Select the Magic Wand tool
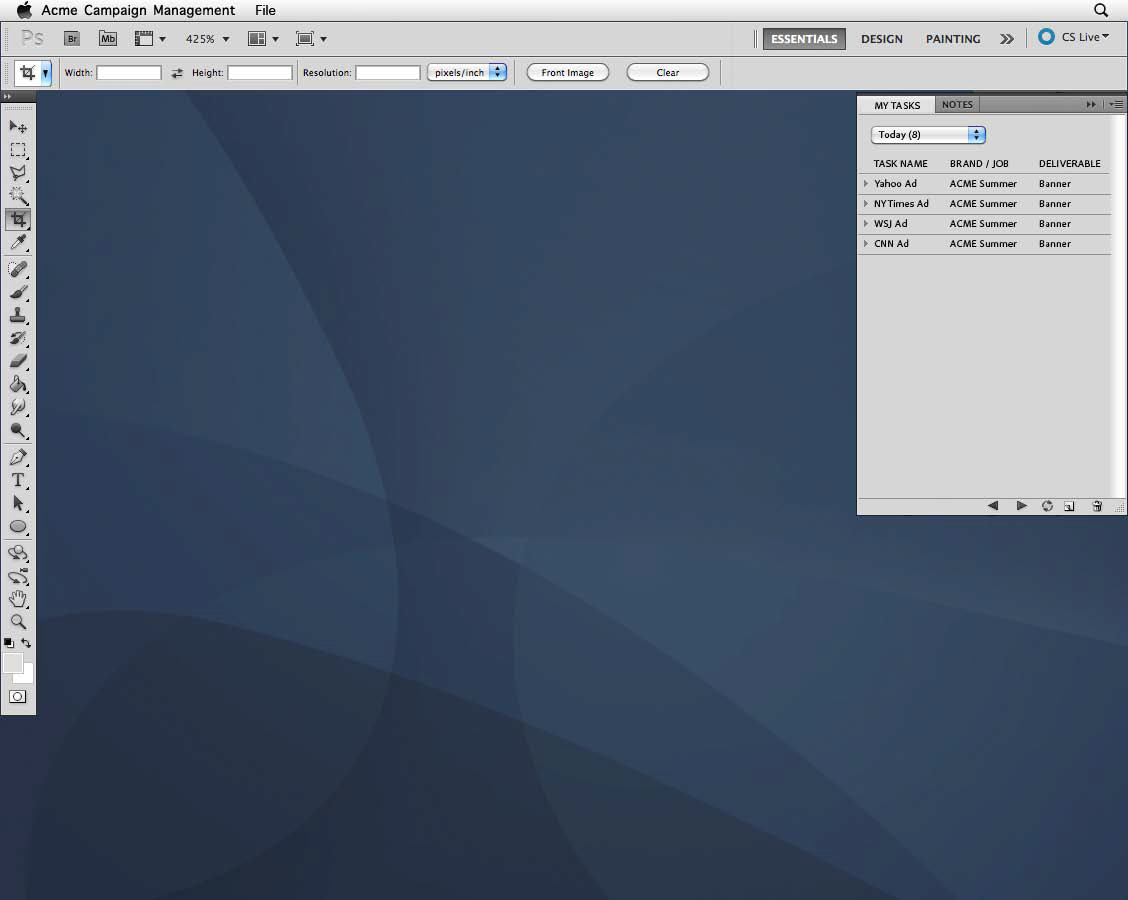This screenshot has height=900, width=1128. pos(18,196)
